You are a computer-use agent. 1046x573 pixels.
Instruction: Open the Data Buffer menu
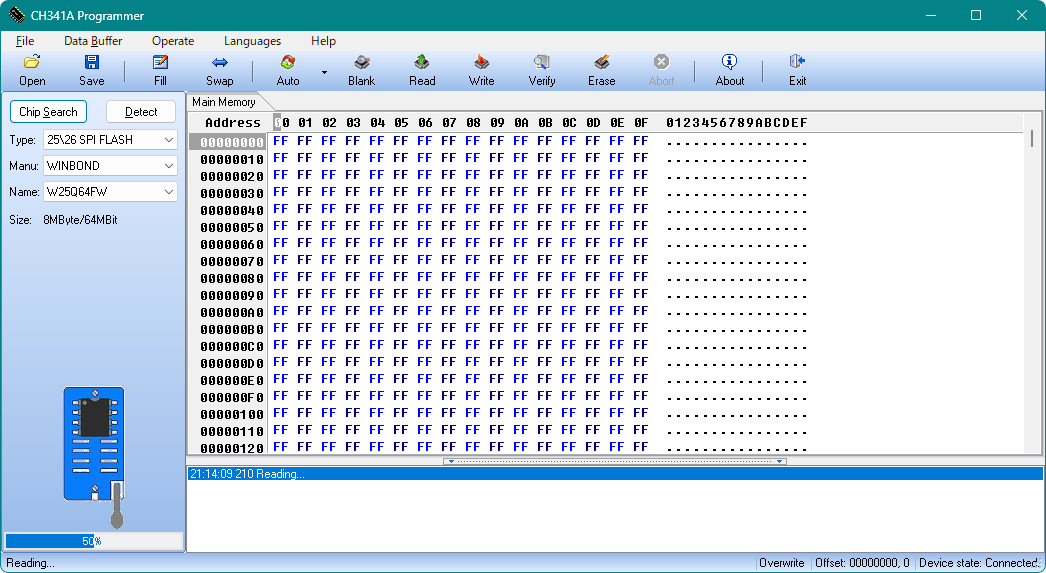(93, 41)
